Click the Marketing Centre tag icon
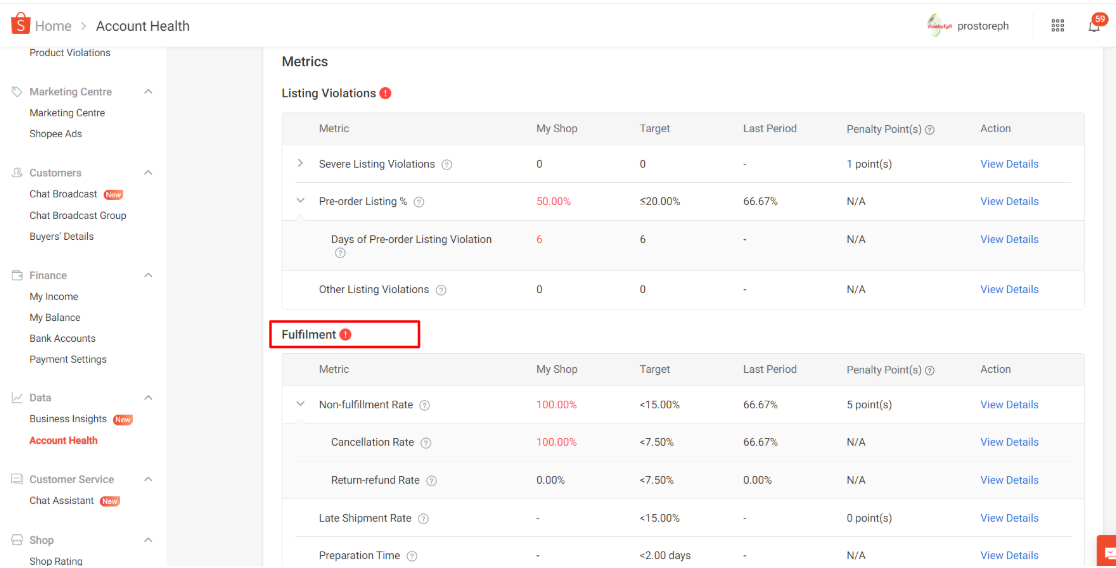Image resolution: width=1116 pixels, height=568 pixels. point(17,92)
